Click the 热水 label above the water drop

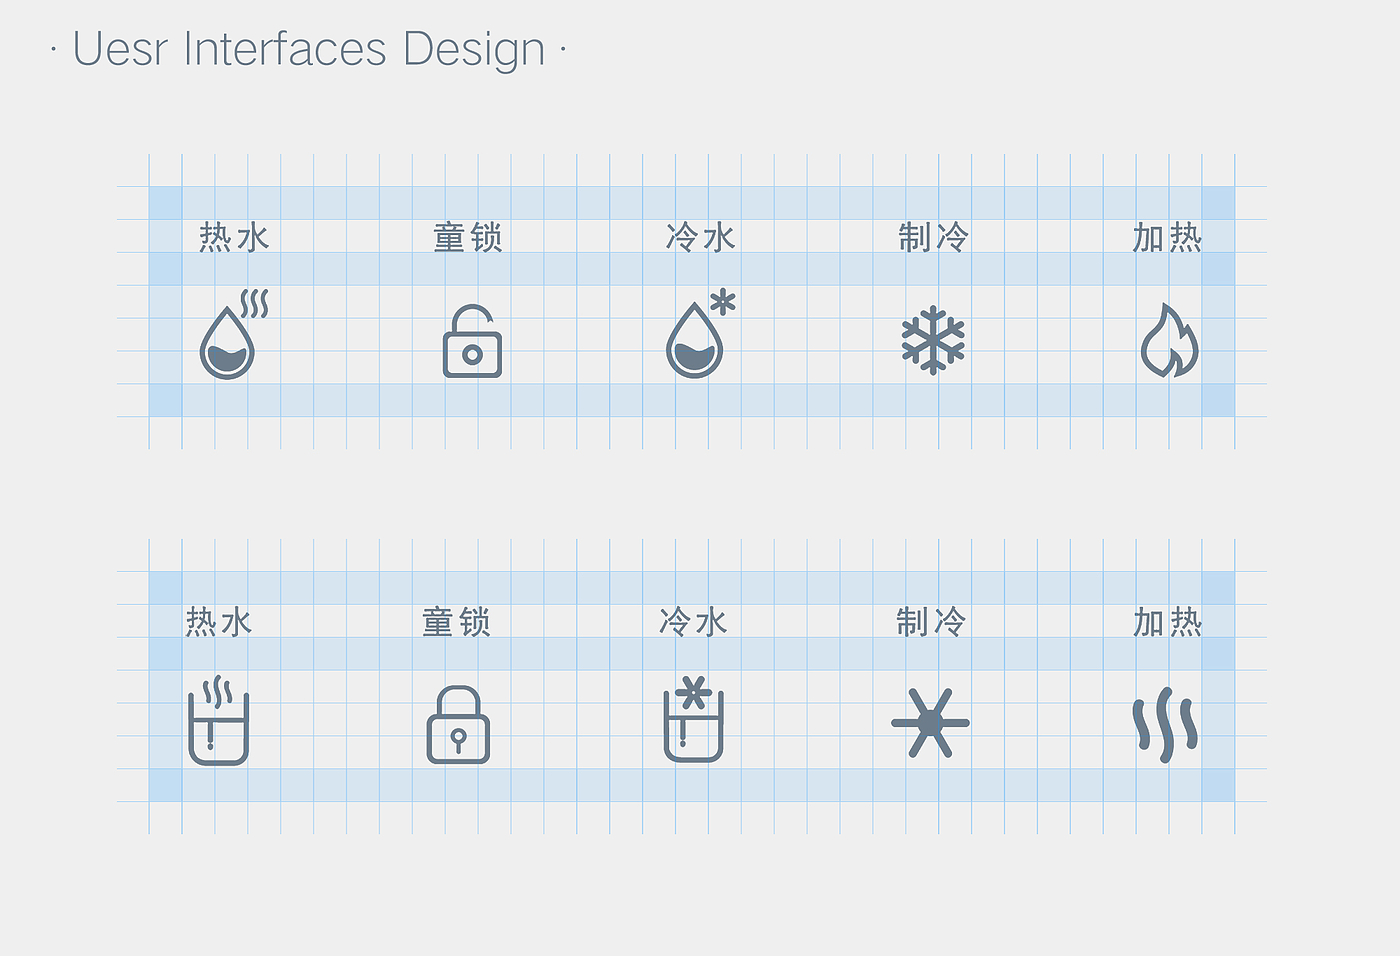(234, 238)
